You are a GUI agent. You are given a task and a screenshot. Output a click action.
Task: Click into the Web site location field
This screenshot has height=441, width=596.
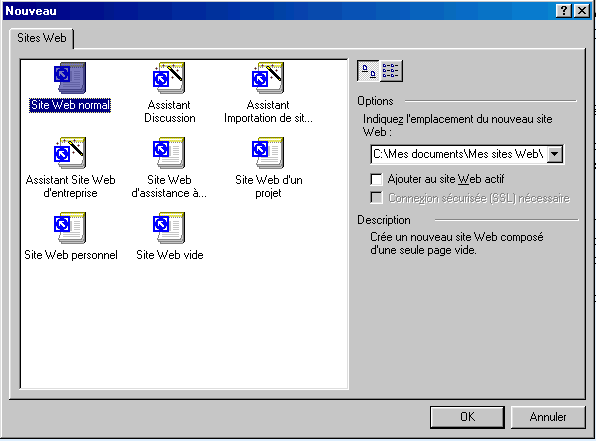coord(459,154)
